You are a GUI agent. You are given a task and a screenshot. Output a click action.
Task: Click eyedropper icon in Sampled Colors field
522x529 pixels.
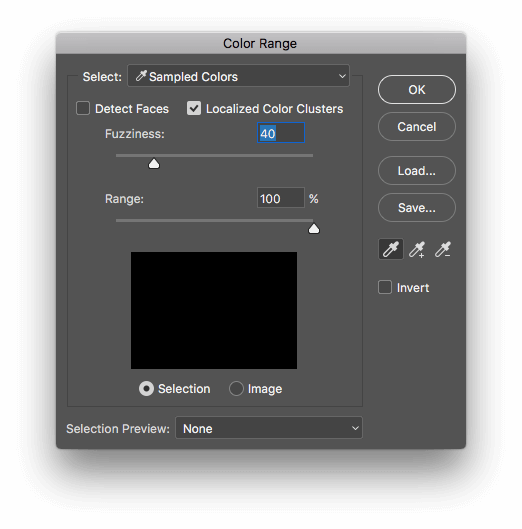click(x=141, y=76)
